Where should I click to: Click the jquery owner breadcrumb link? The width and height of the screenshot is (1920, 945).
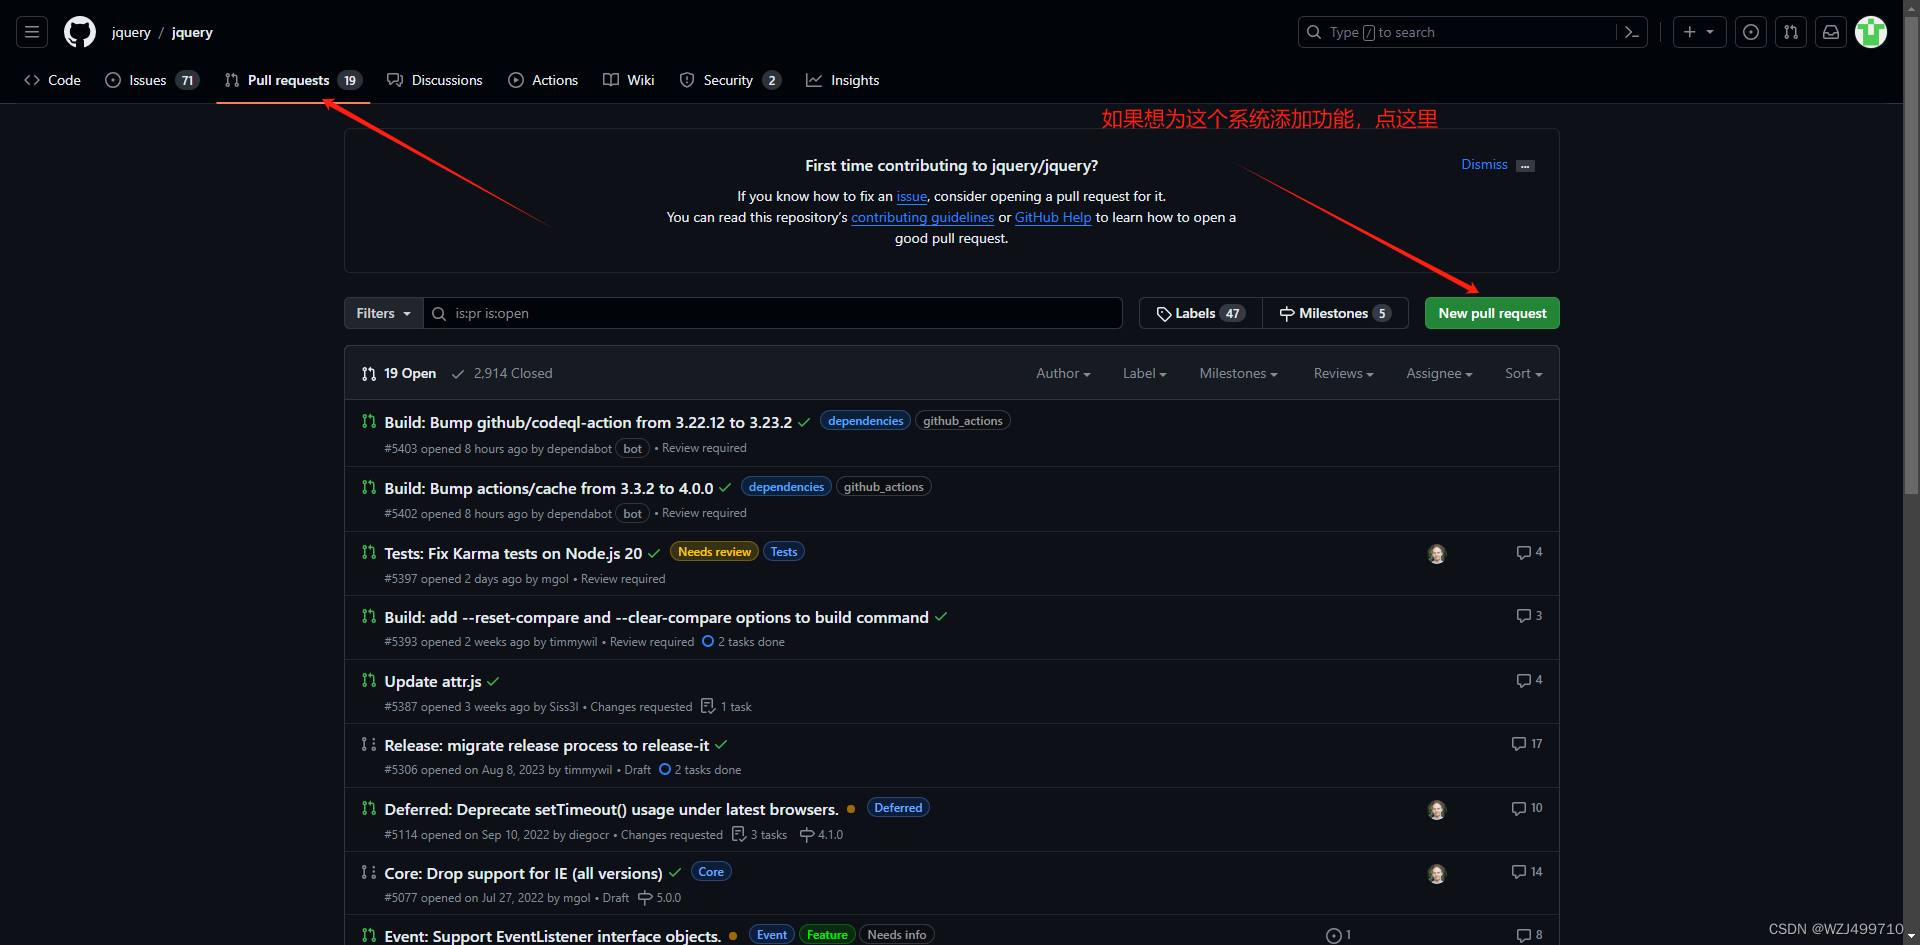(131, 32)
